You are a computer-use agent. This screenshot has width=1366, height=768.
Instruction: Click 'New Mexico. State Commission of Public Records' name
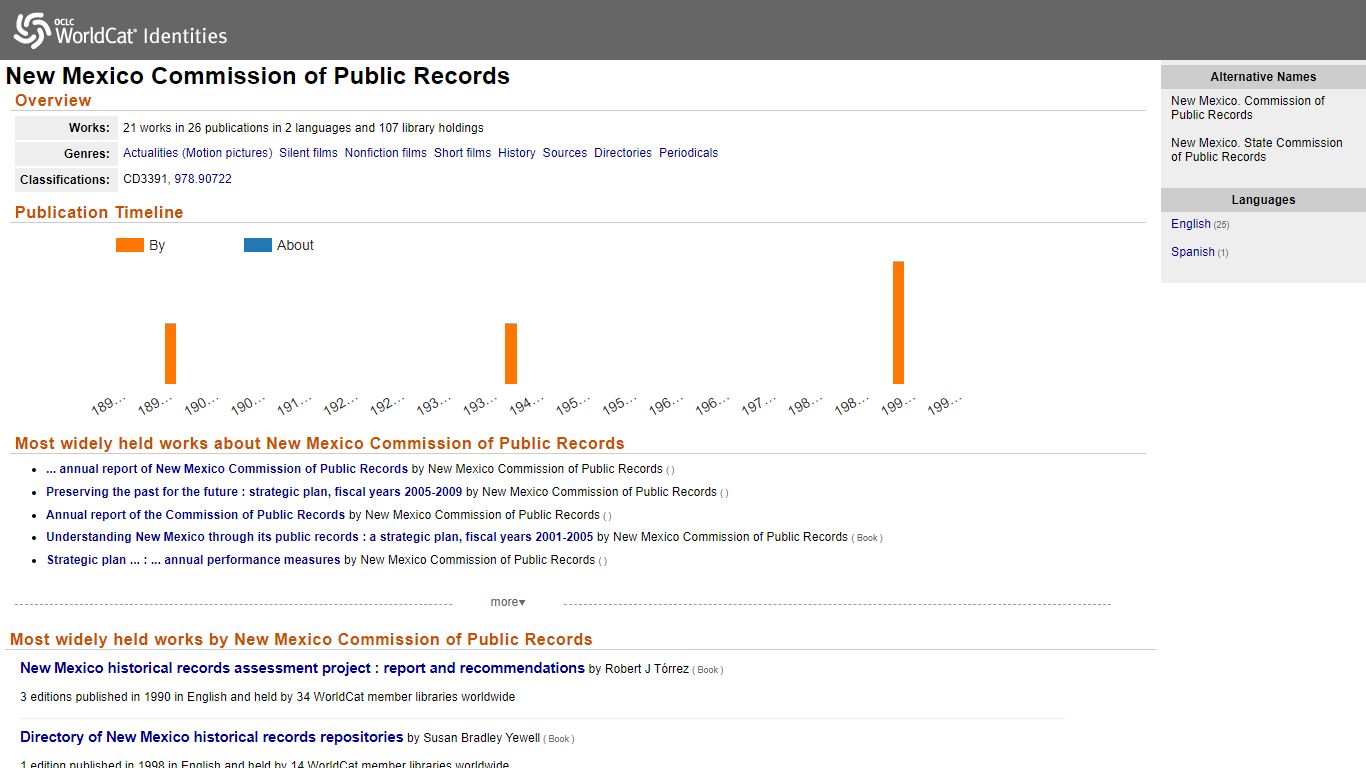tap(1257, 150)
